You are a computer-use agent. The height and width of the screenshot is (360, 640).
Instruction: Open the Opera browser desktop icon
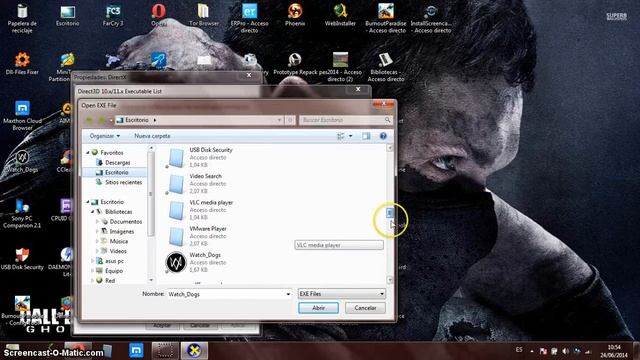[x=159, y=16]
